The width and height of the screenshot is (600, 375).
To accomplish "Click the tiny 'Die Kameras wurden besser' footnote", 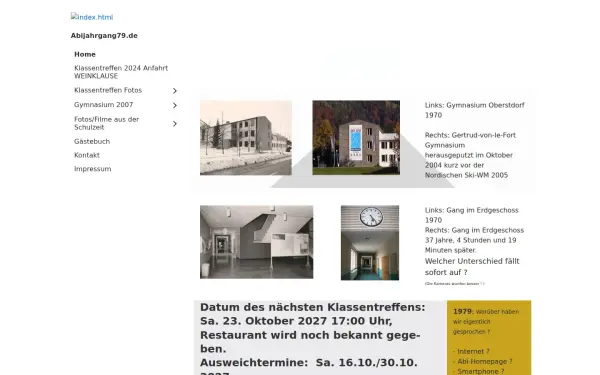I will 455,284.
